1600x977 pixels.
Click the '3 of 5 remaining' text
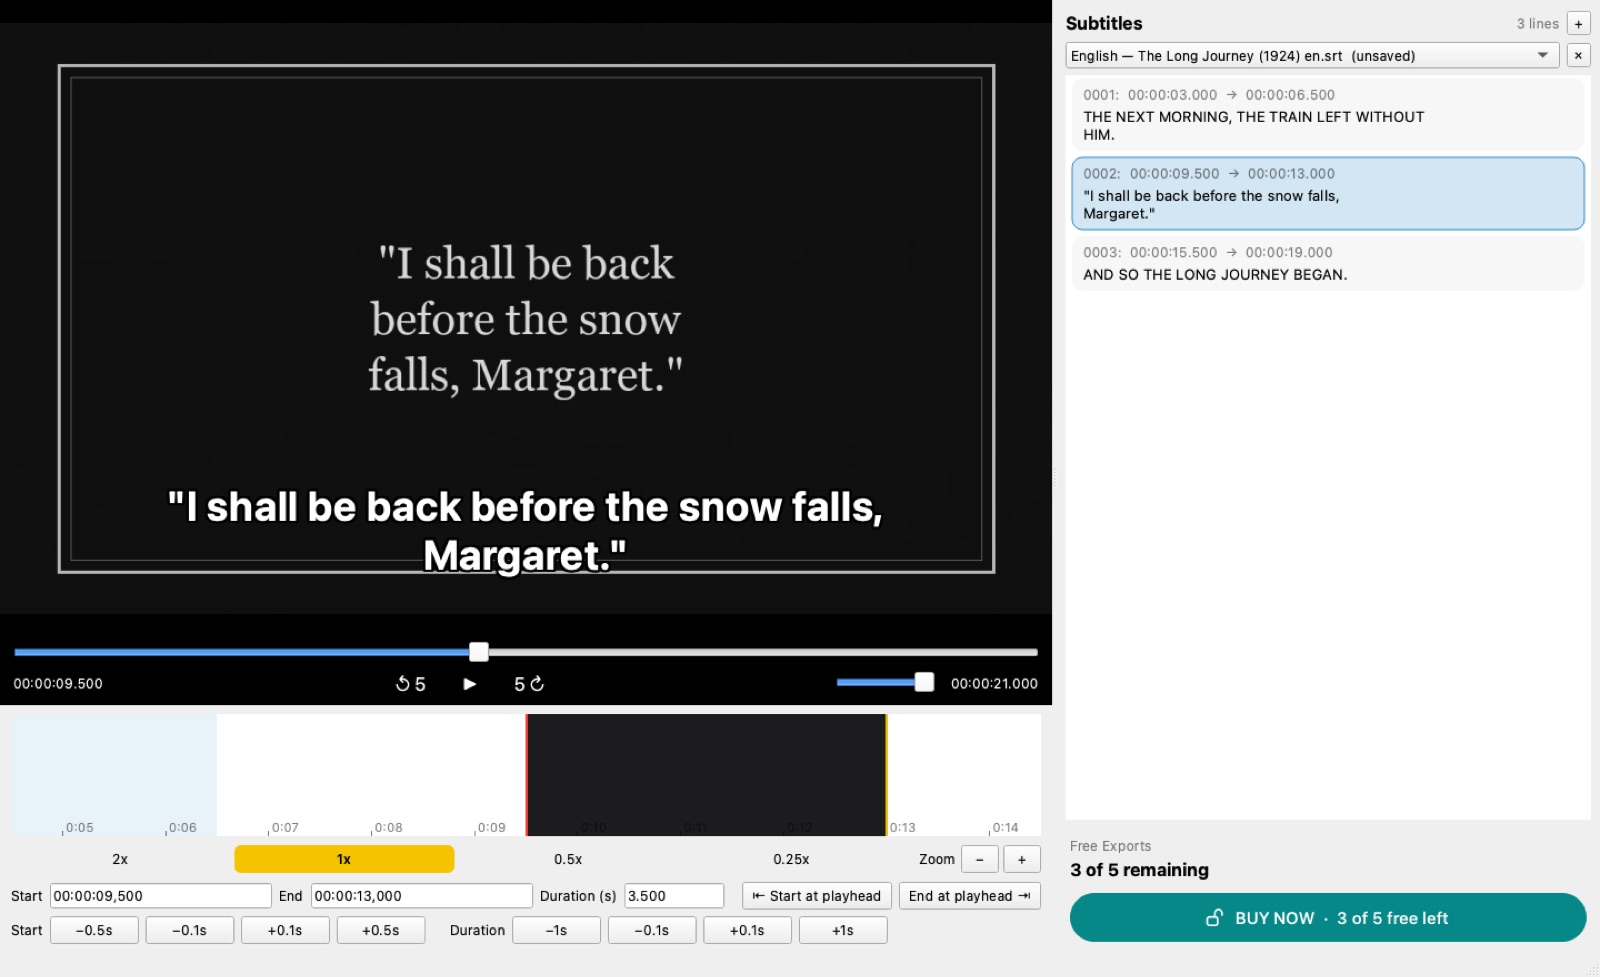pos(1139,870)
